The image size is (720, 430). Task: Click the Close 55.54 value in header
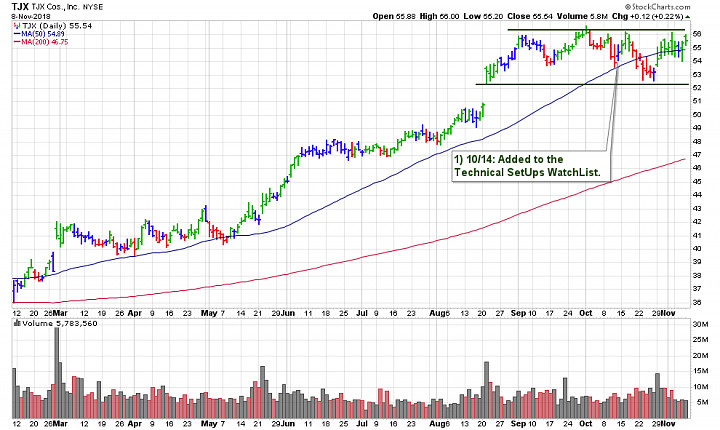tap(530, 16)
